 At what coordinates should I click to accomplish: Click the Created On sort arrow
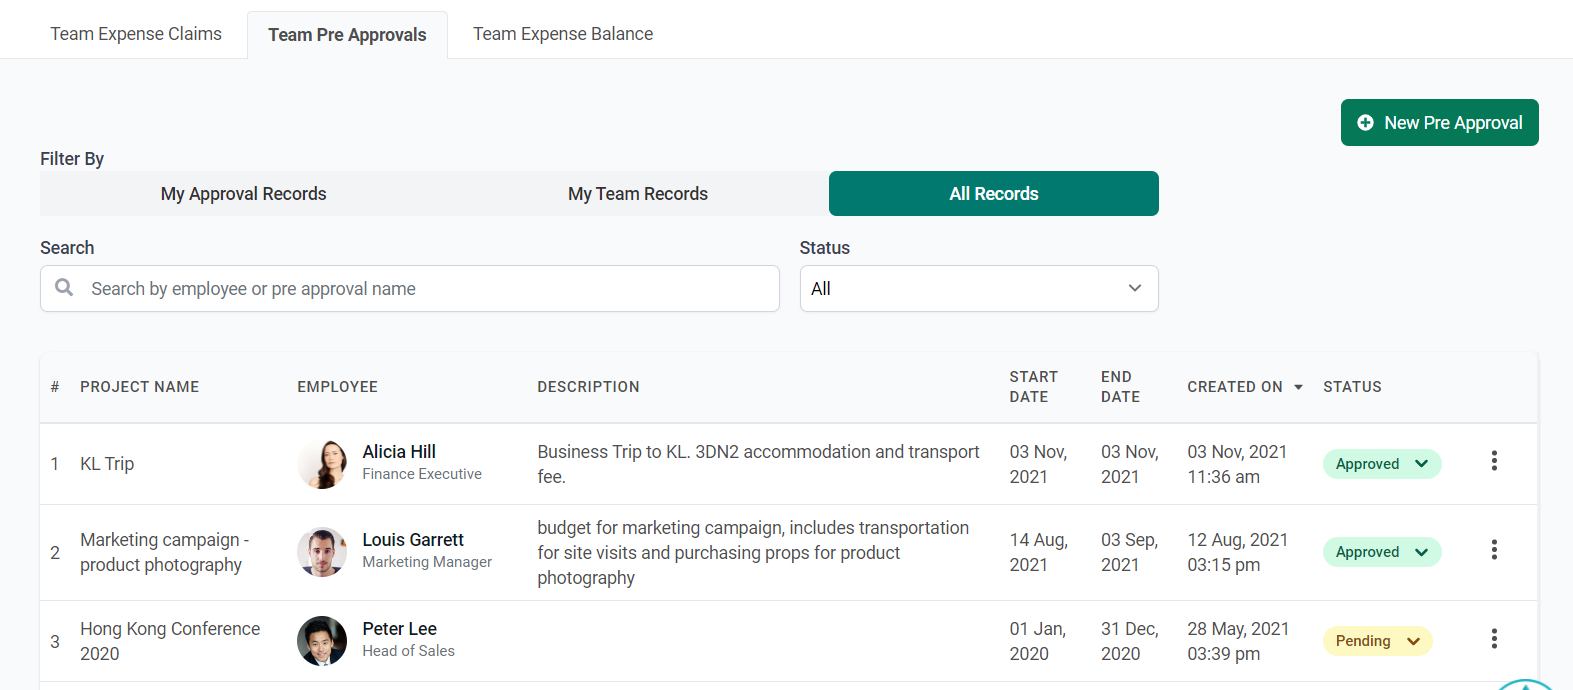click(x=1298, y=387)
